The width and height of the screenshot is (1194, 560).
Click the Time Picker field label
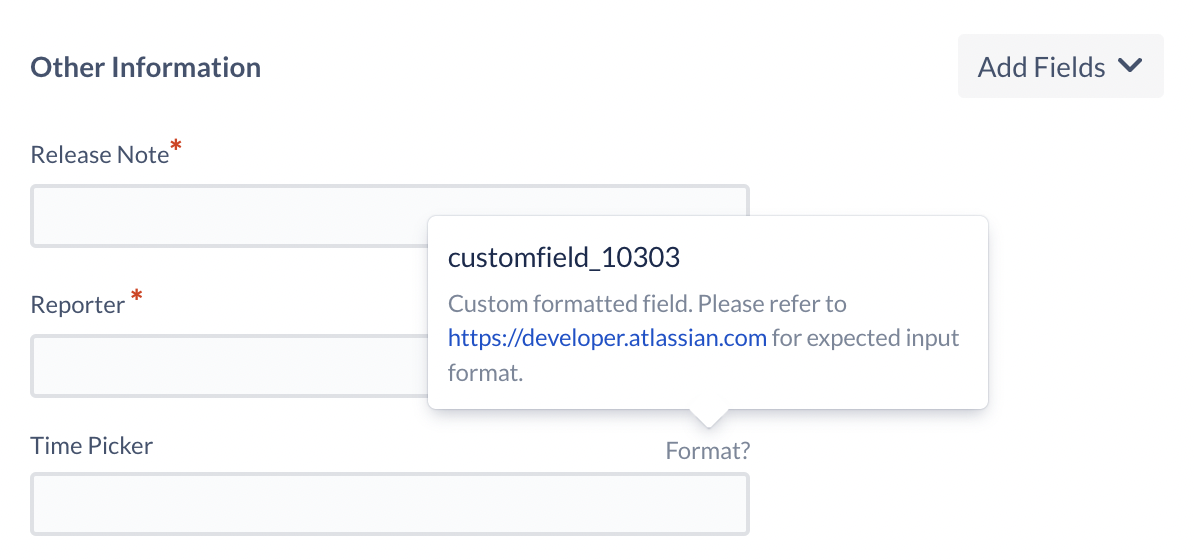[91, 445]
